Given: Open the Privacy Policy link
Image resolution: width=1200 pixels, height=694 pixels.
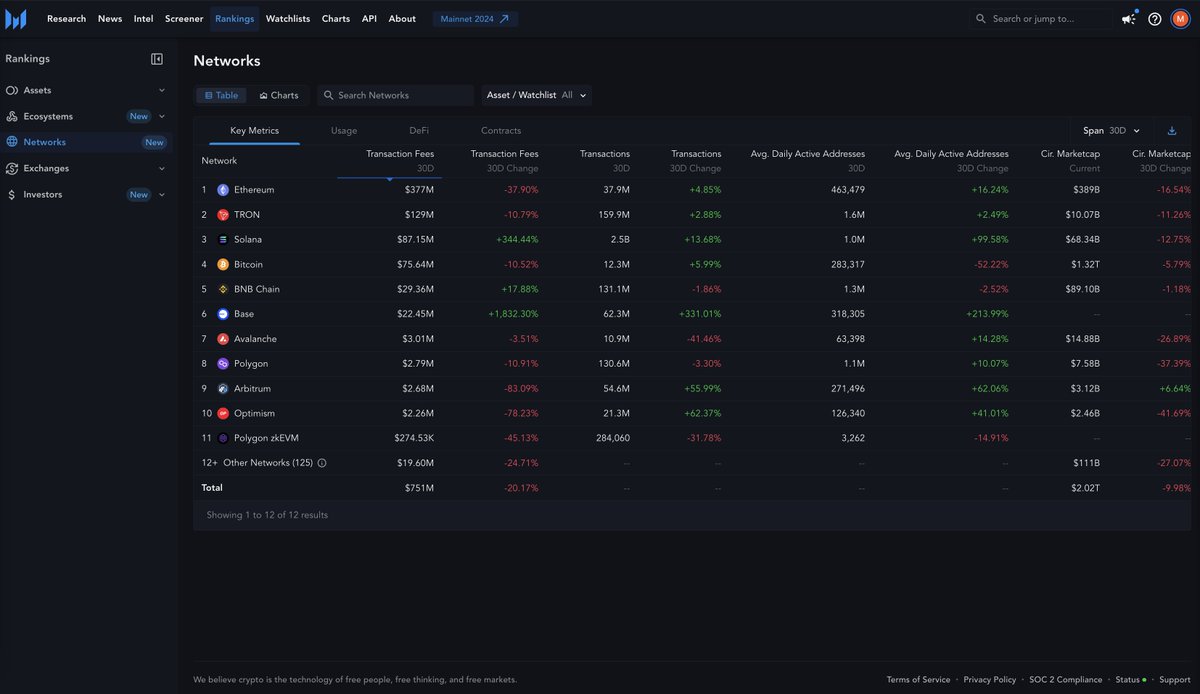Looking at the screenshot, I should coord(990,680).
